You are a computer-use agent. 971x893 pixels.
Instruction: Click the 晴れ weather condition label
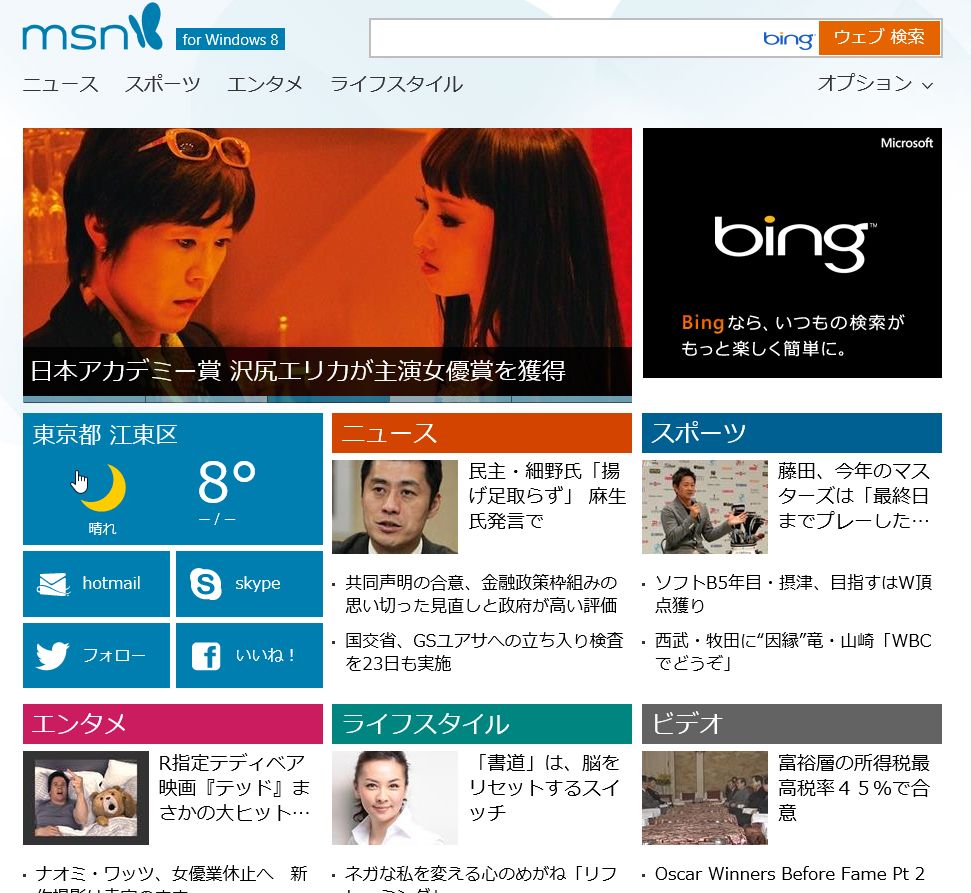pyautogui.click(x=102, y=528)
